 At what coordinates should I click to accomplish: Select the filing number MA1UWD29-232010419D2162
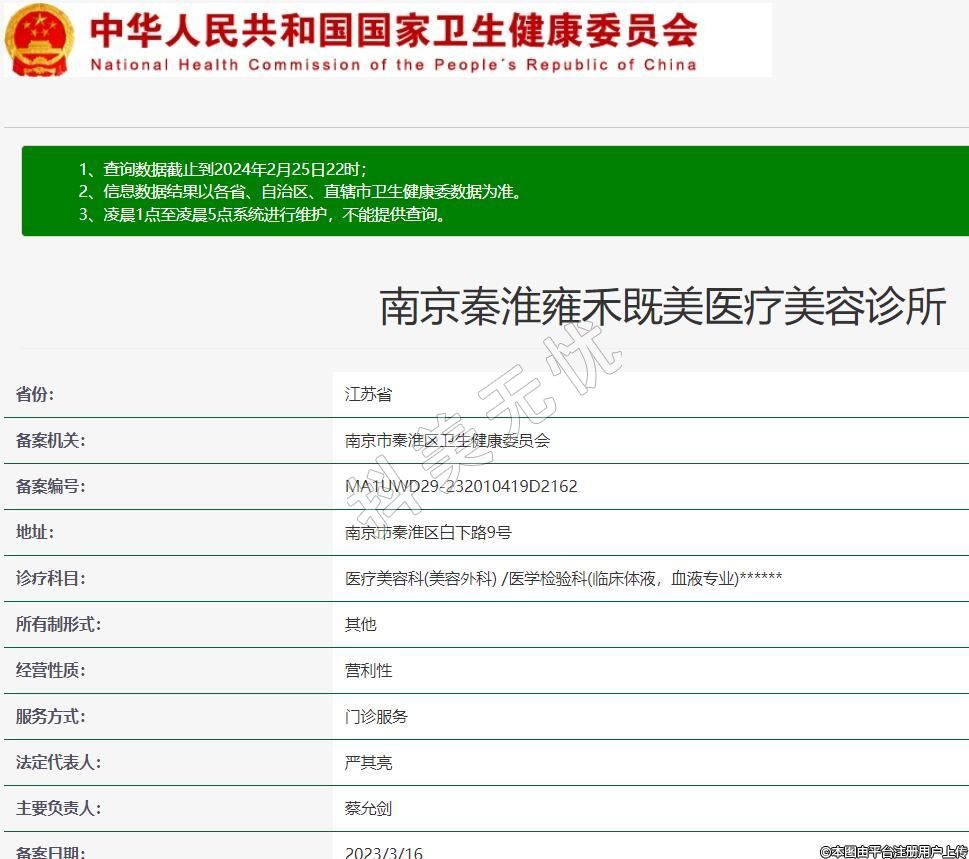tap(461, 486)
